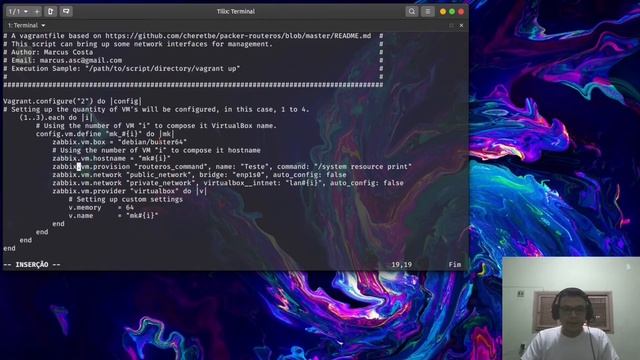Click the 'Fim' scroll position indicator

[454, 264]
